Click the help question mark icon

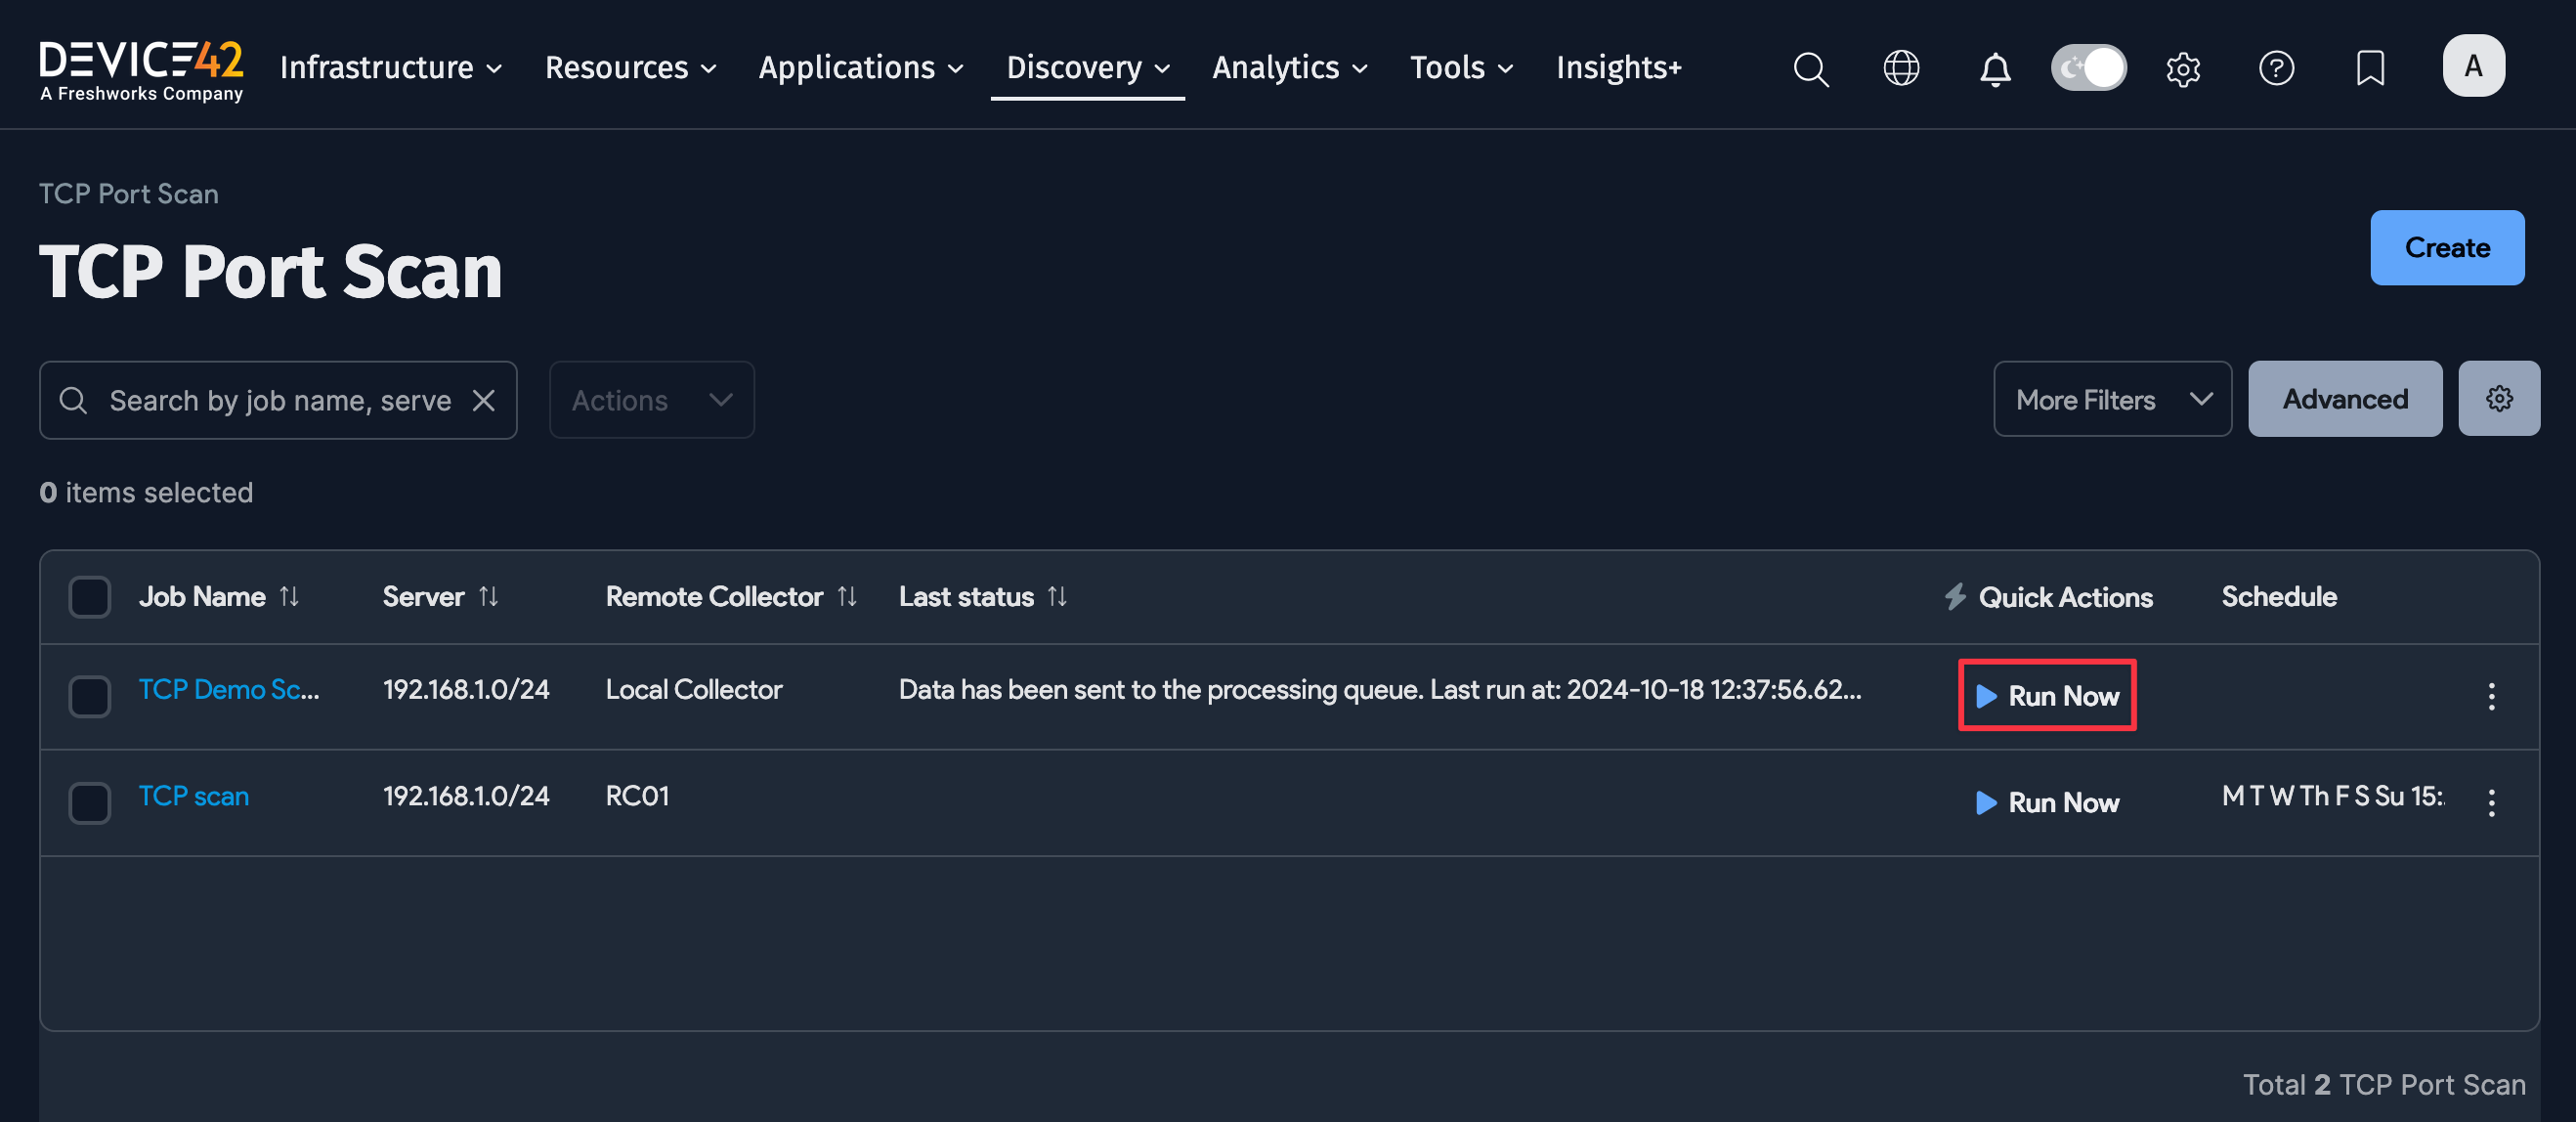pyautogui.click(x=2276, y=68)
